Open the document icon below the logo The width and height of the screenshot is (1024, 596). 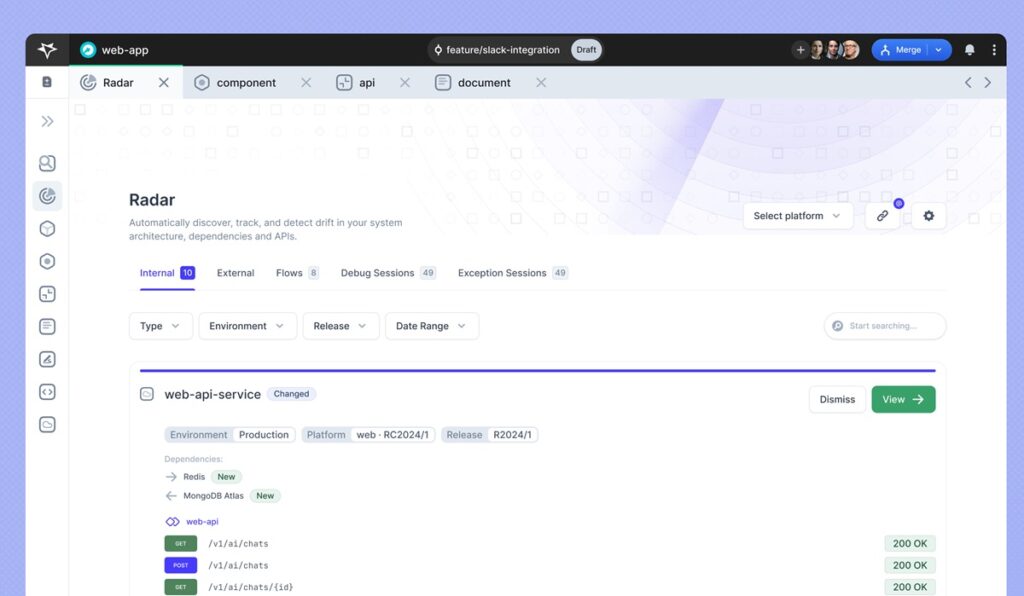(47, 82)
